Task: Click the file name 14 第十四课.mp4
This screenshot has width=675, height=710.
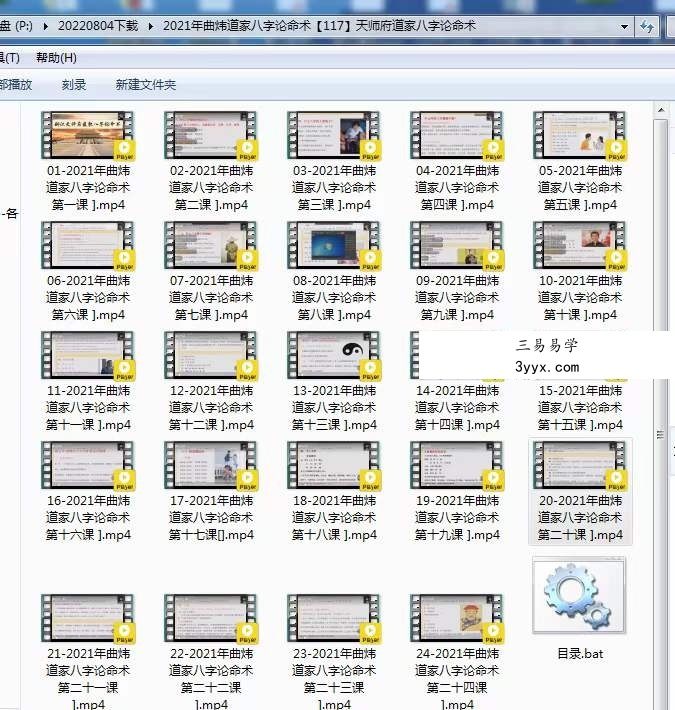Action: coord(457,408)
